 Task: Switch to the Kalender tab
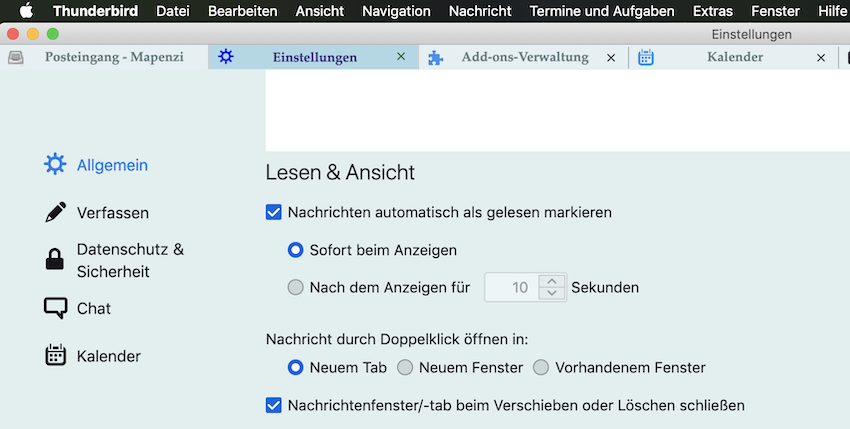(734, 58)
